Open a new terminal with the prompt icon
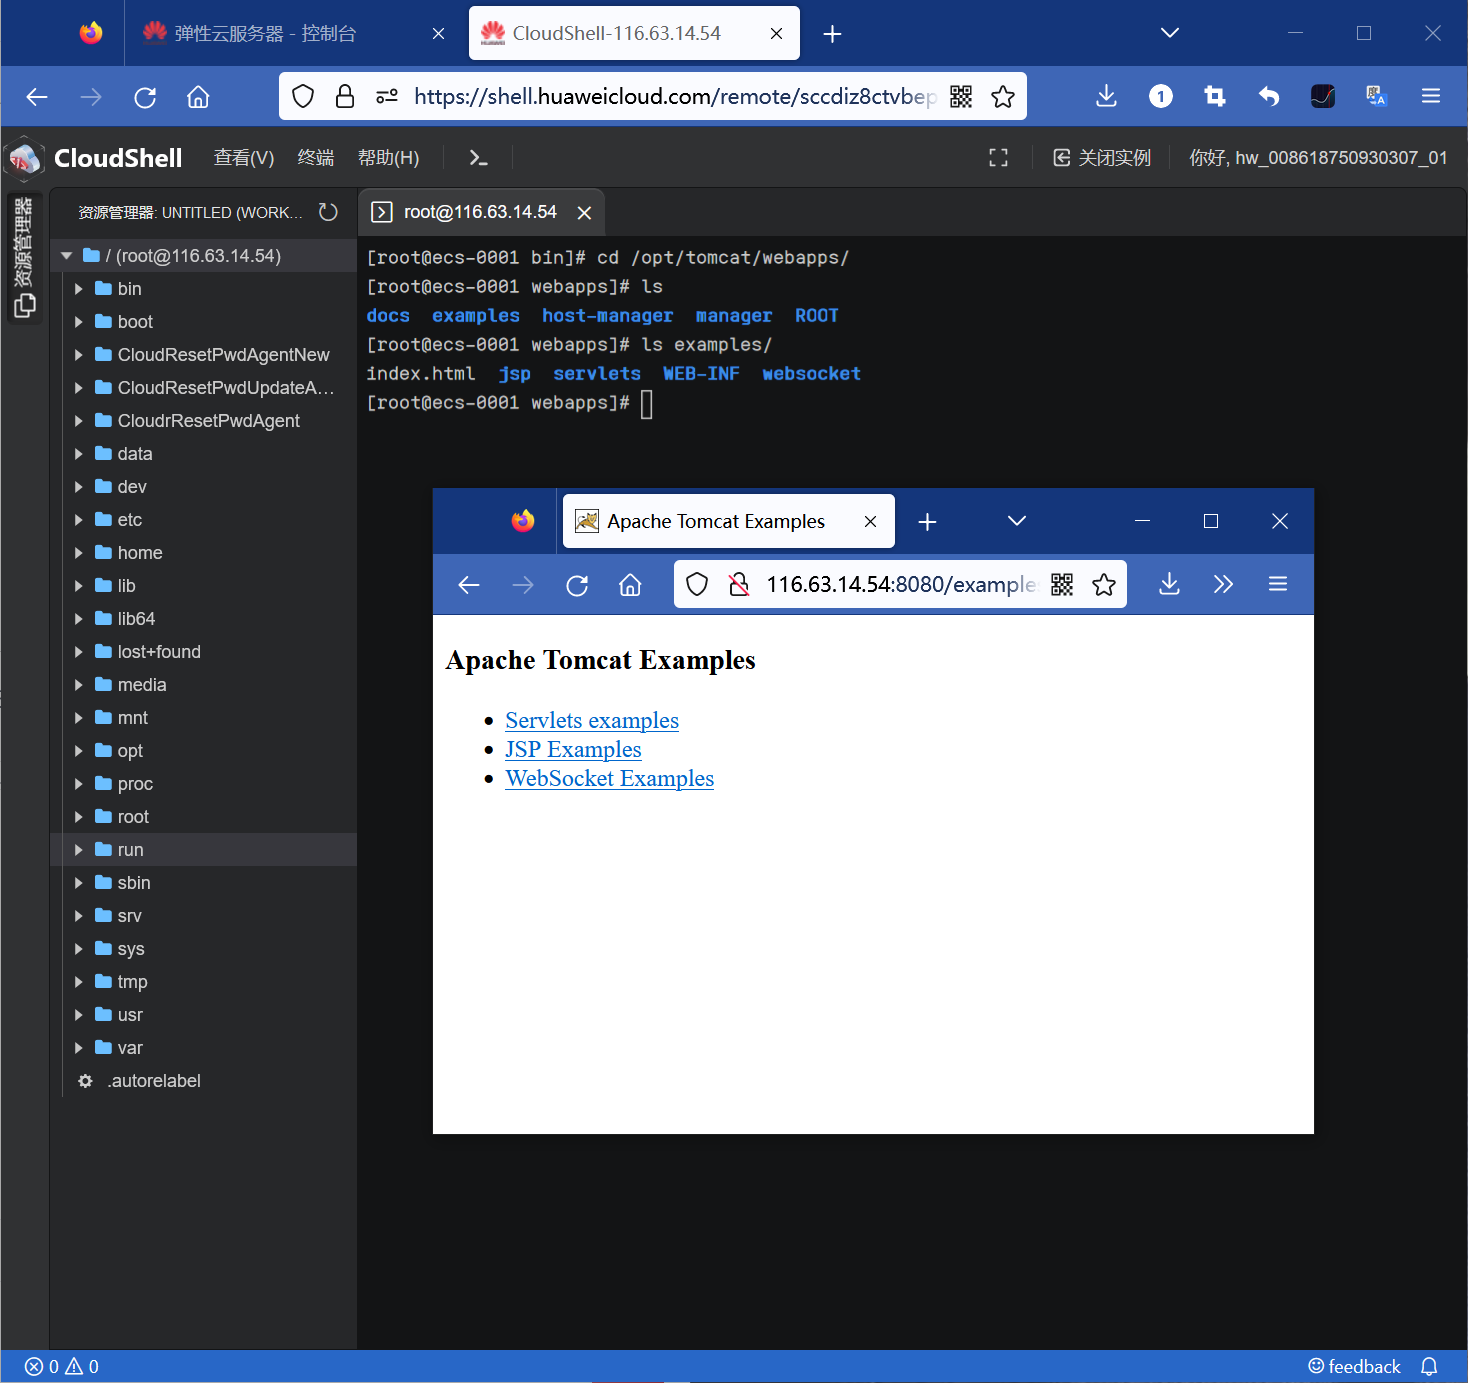Image resolution: width=1468 pixels, height=1383 pixels. pos(478,158)
